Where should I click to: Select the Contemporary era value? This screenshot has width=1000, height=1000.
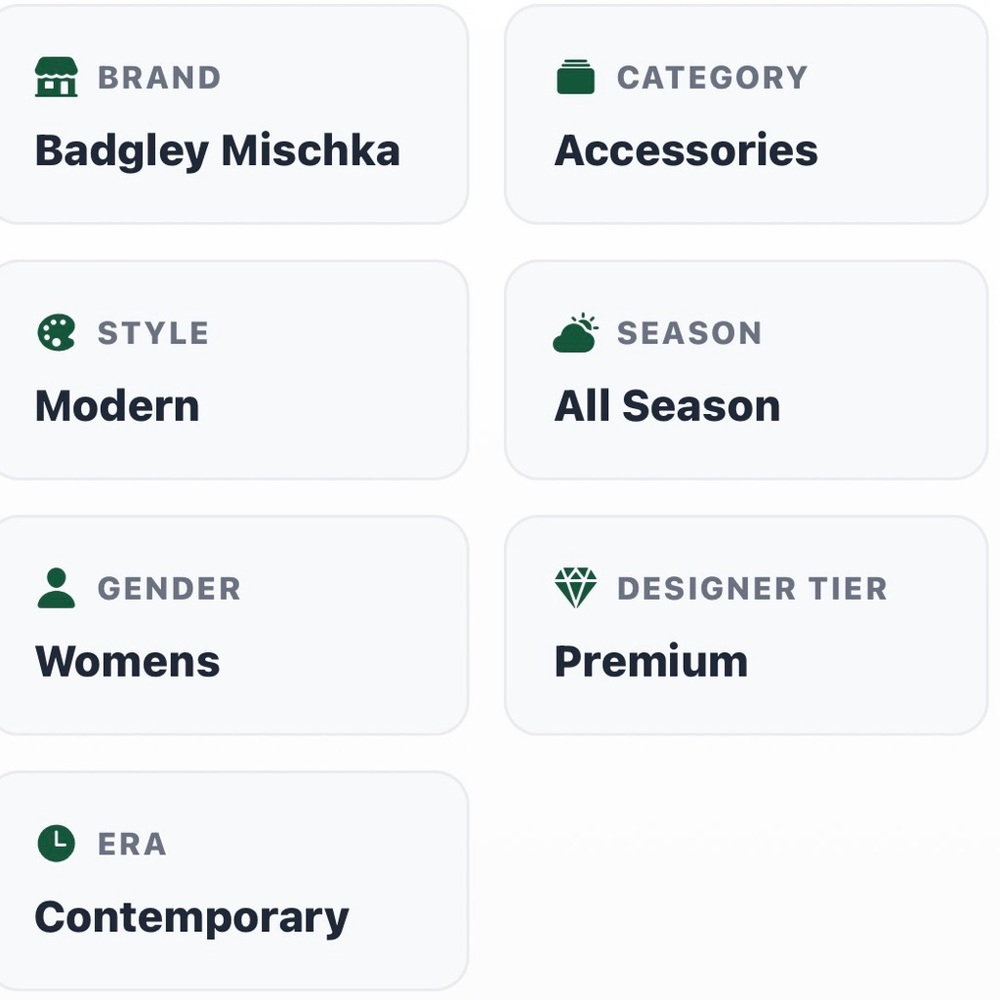click(x=192, y=918)
